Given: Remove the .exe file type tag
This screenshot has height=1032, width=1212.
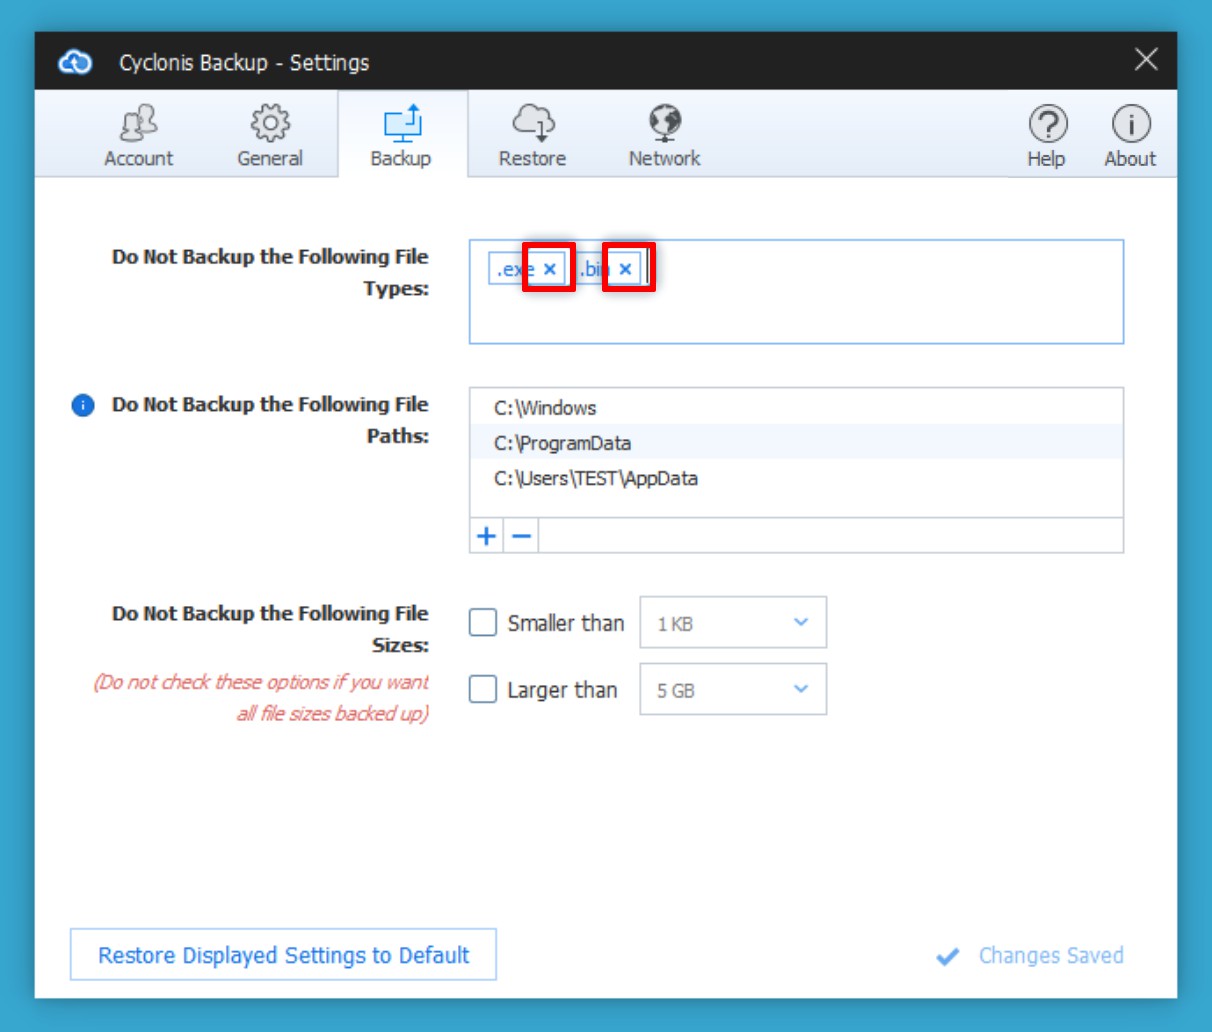Looking at the screenshot, I should (x=549, y=268).
